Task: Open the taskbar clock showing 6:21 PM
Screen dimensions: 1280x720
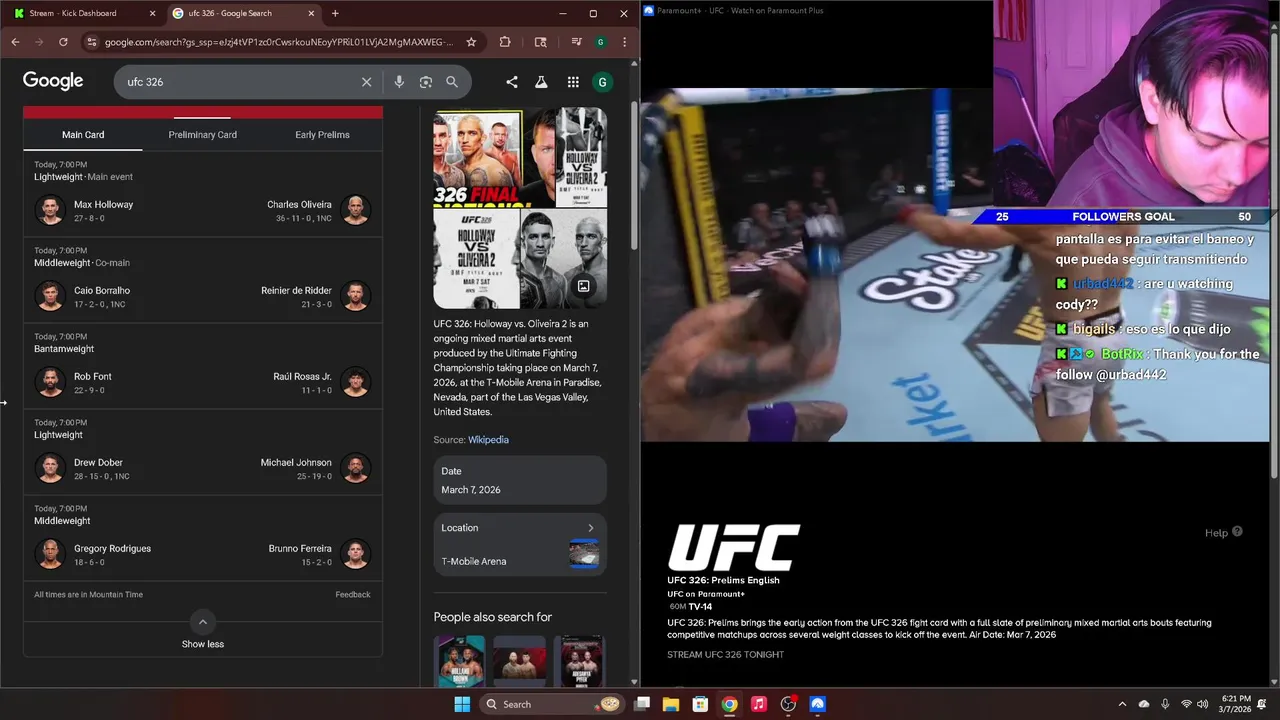Action: tap(1235, 704)
